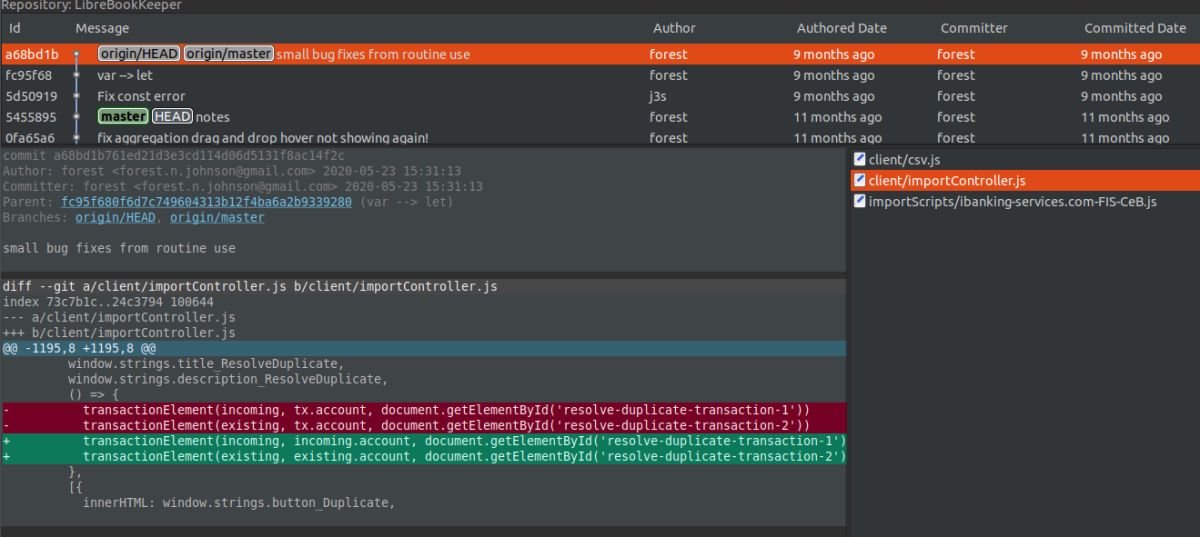
Task: Click 'innerHTML: window.strings.button_Duplicate' line
Action: pos(239,502)
